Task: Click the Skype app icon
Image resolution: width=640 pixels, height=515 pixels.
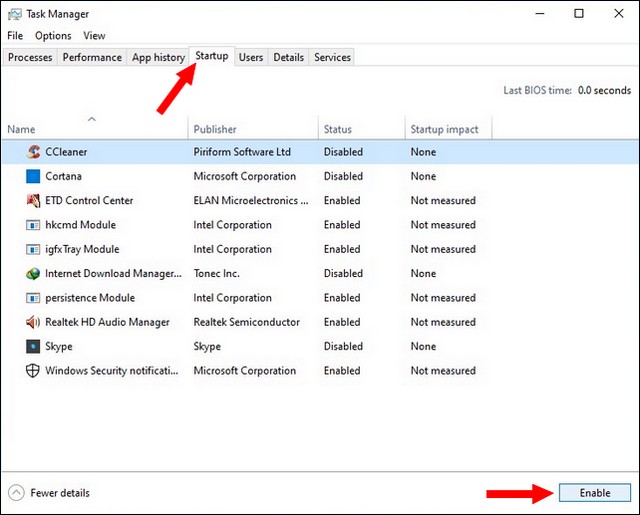Action: pos(33,346)
